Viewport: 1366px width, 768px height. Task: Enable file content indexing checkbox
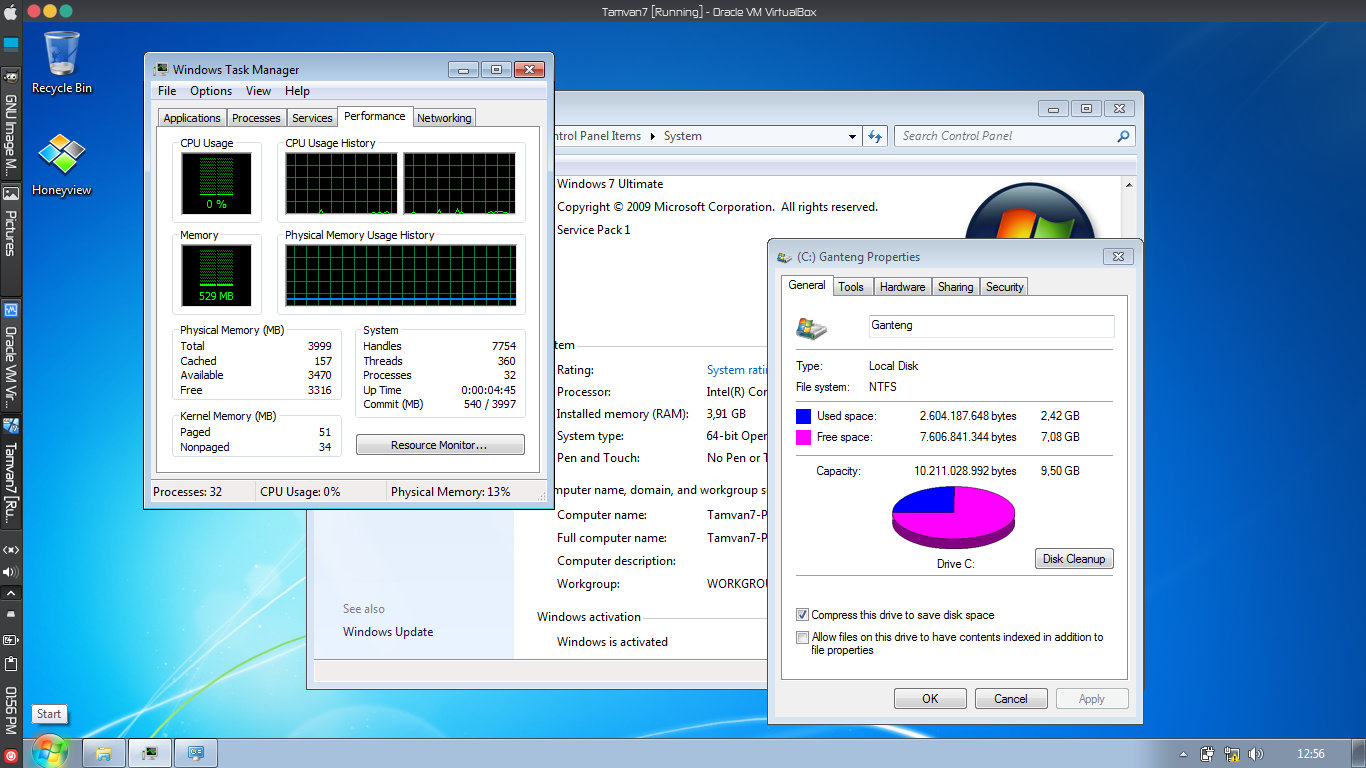pos(802,637)
